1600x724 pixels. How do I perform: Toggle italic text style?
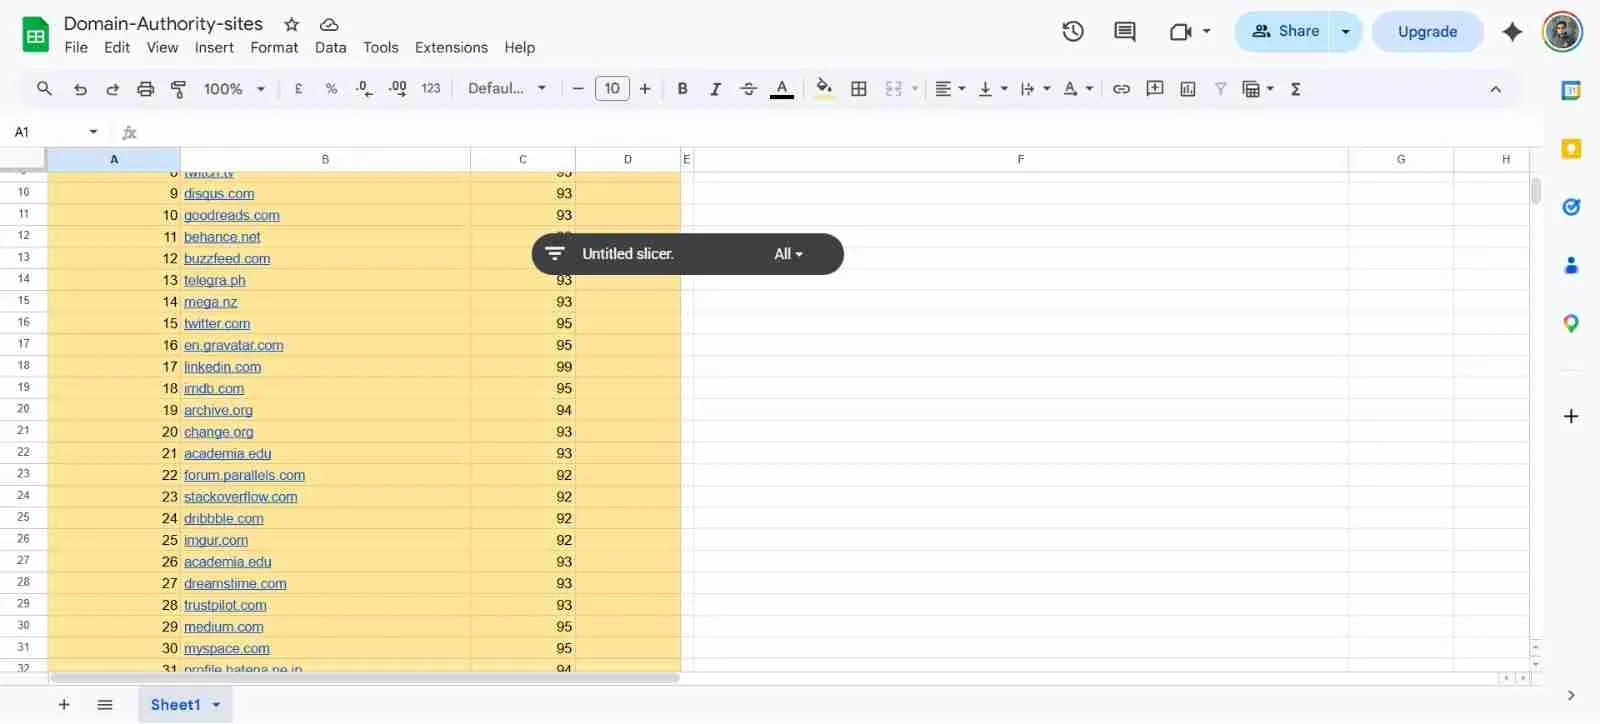(715, 89)
